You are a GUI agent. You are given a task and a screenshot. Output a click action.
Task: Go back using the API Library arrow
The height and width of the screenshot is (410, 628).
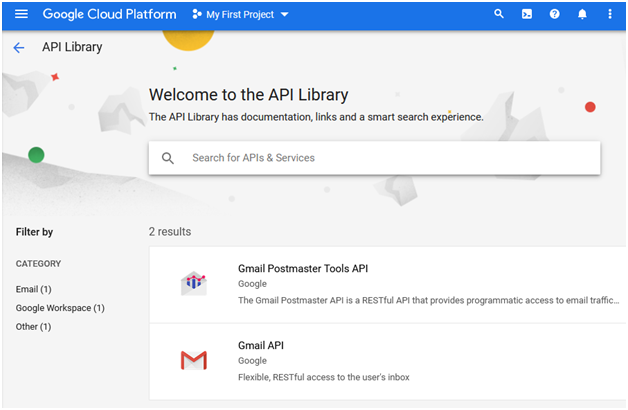pos(19,48)
